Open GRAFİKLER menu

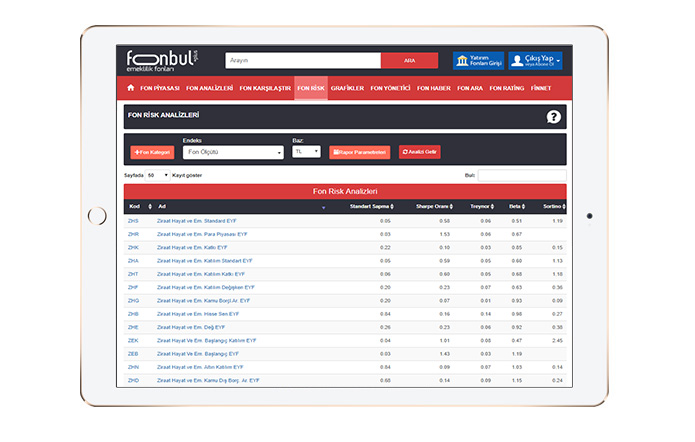coord(347,88)
